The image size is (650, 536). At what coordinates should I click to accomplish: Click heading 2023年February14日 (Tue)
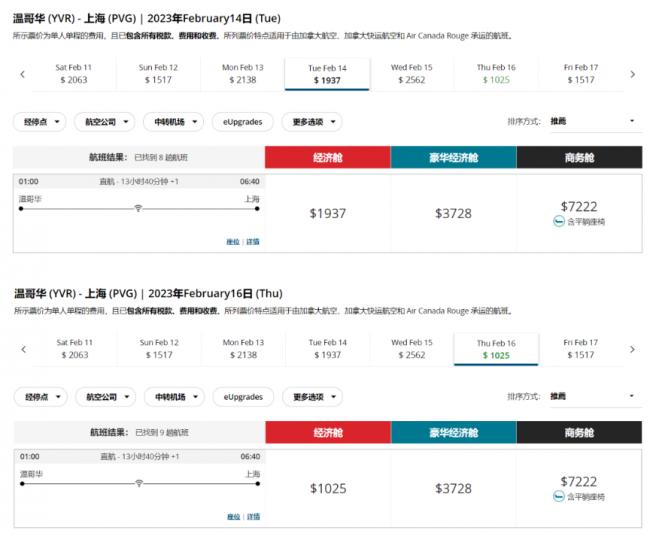(214, 19)
